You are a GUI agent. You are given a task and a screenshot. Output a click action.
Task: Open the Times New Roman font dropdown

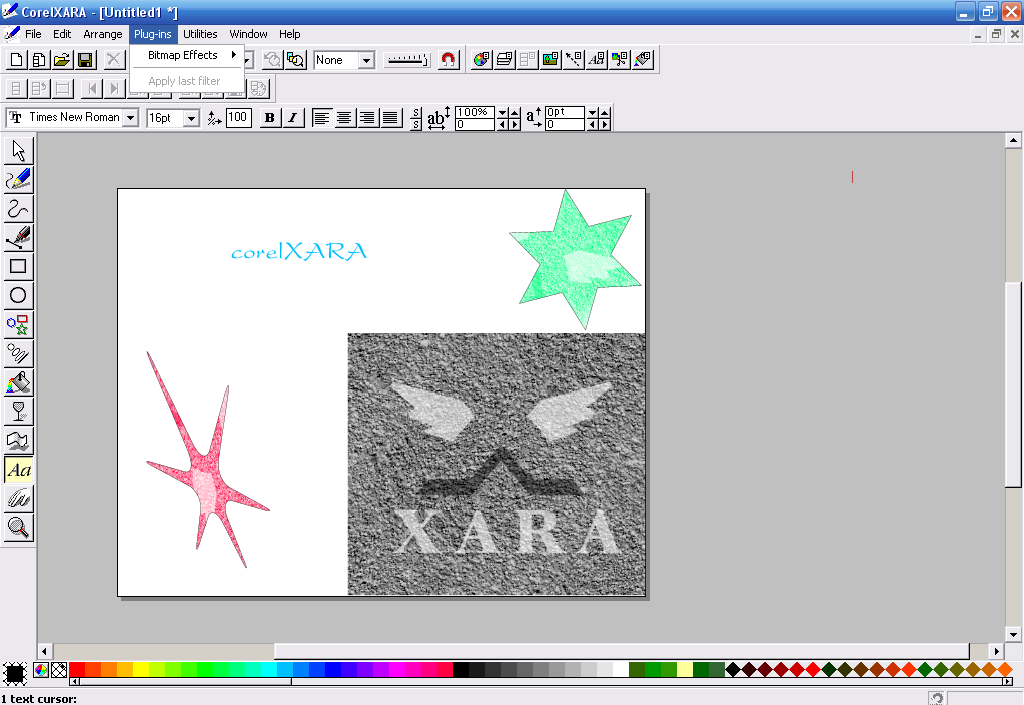point(131,118)
